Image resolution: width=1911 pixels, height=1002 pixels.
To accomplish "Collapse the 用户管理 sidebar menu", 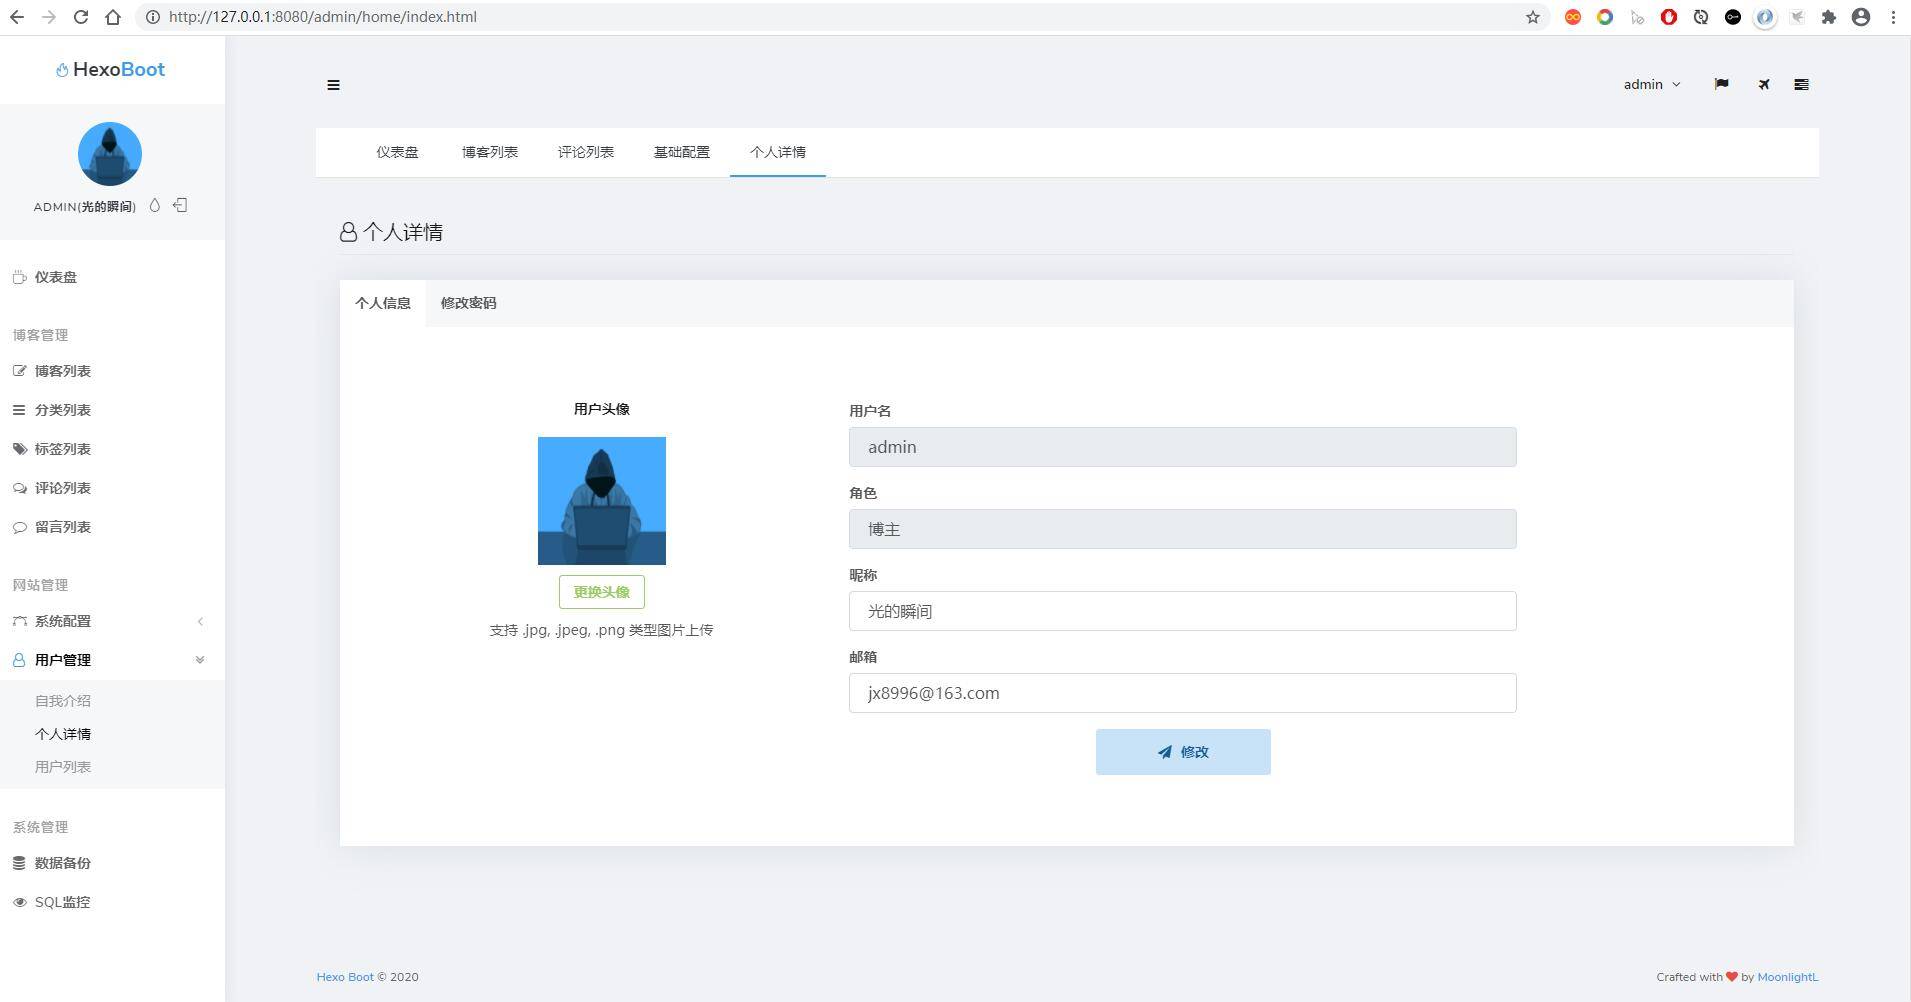I will coord(62,660).
